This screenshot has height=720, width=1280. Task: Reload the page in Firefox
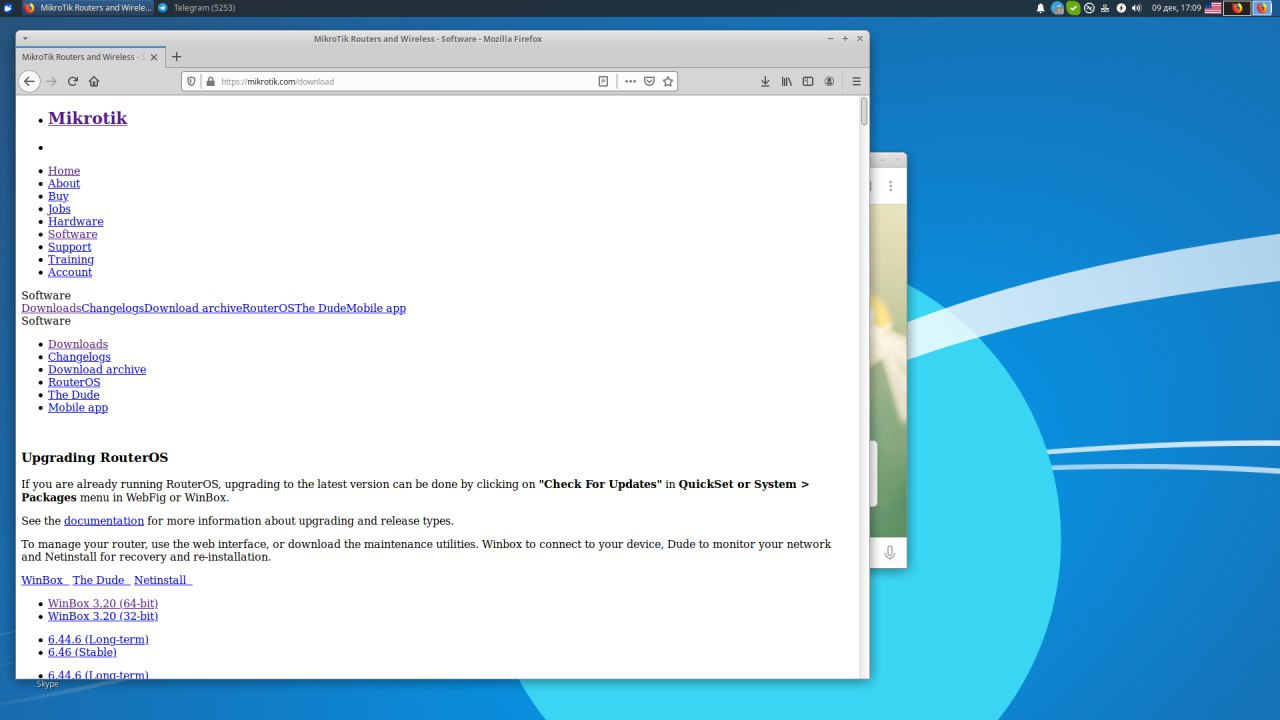click(72, 81)
